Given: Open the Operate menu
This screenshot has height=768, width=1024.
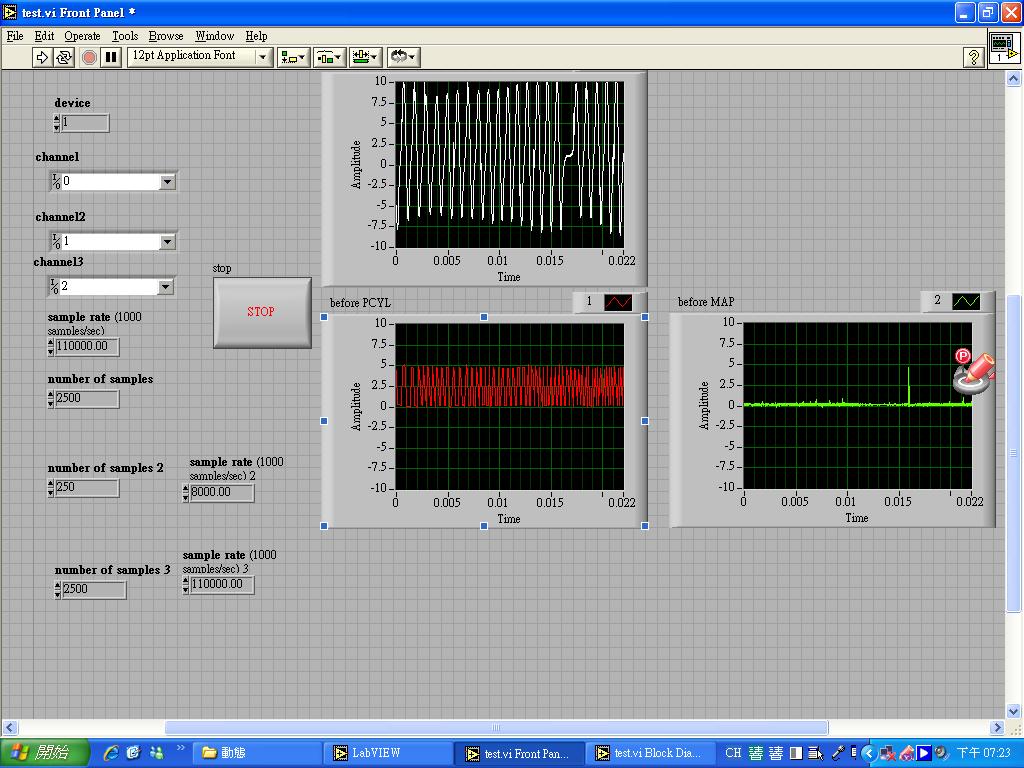Looking at the screenshot, I should 81,35.
